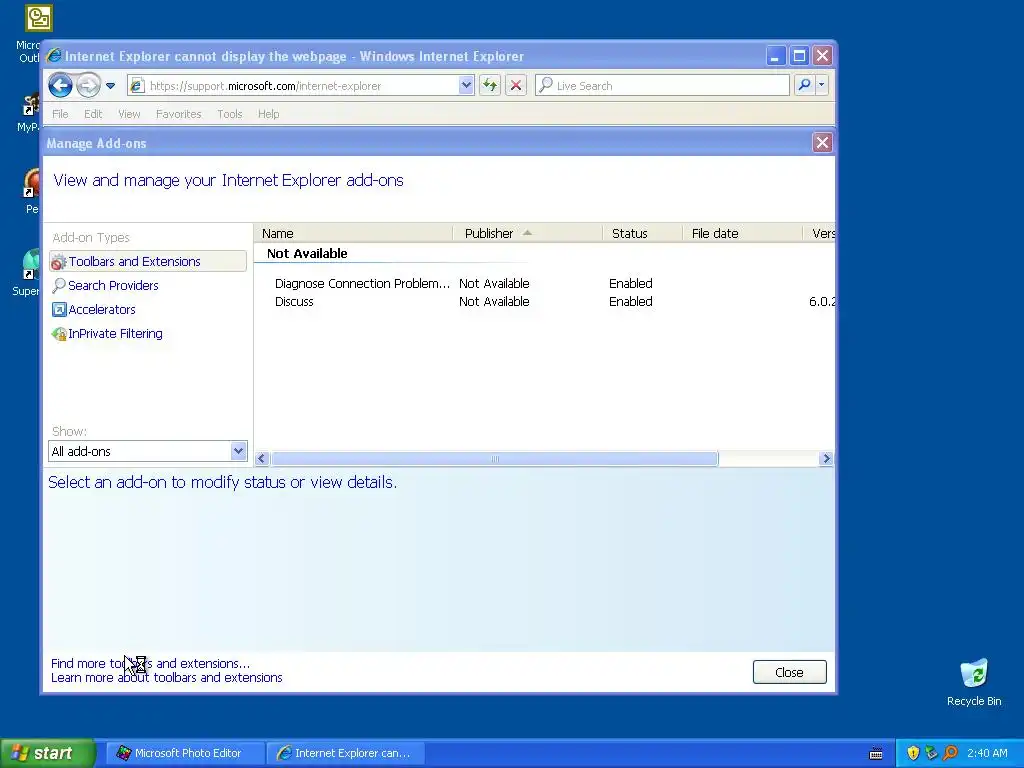Open the Windows start menu

tap(48, 753)
